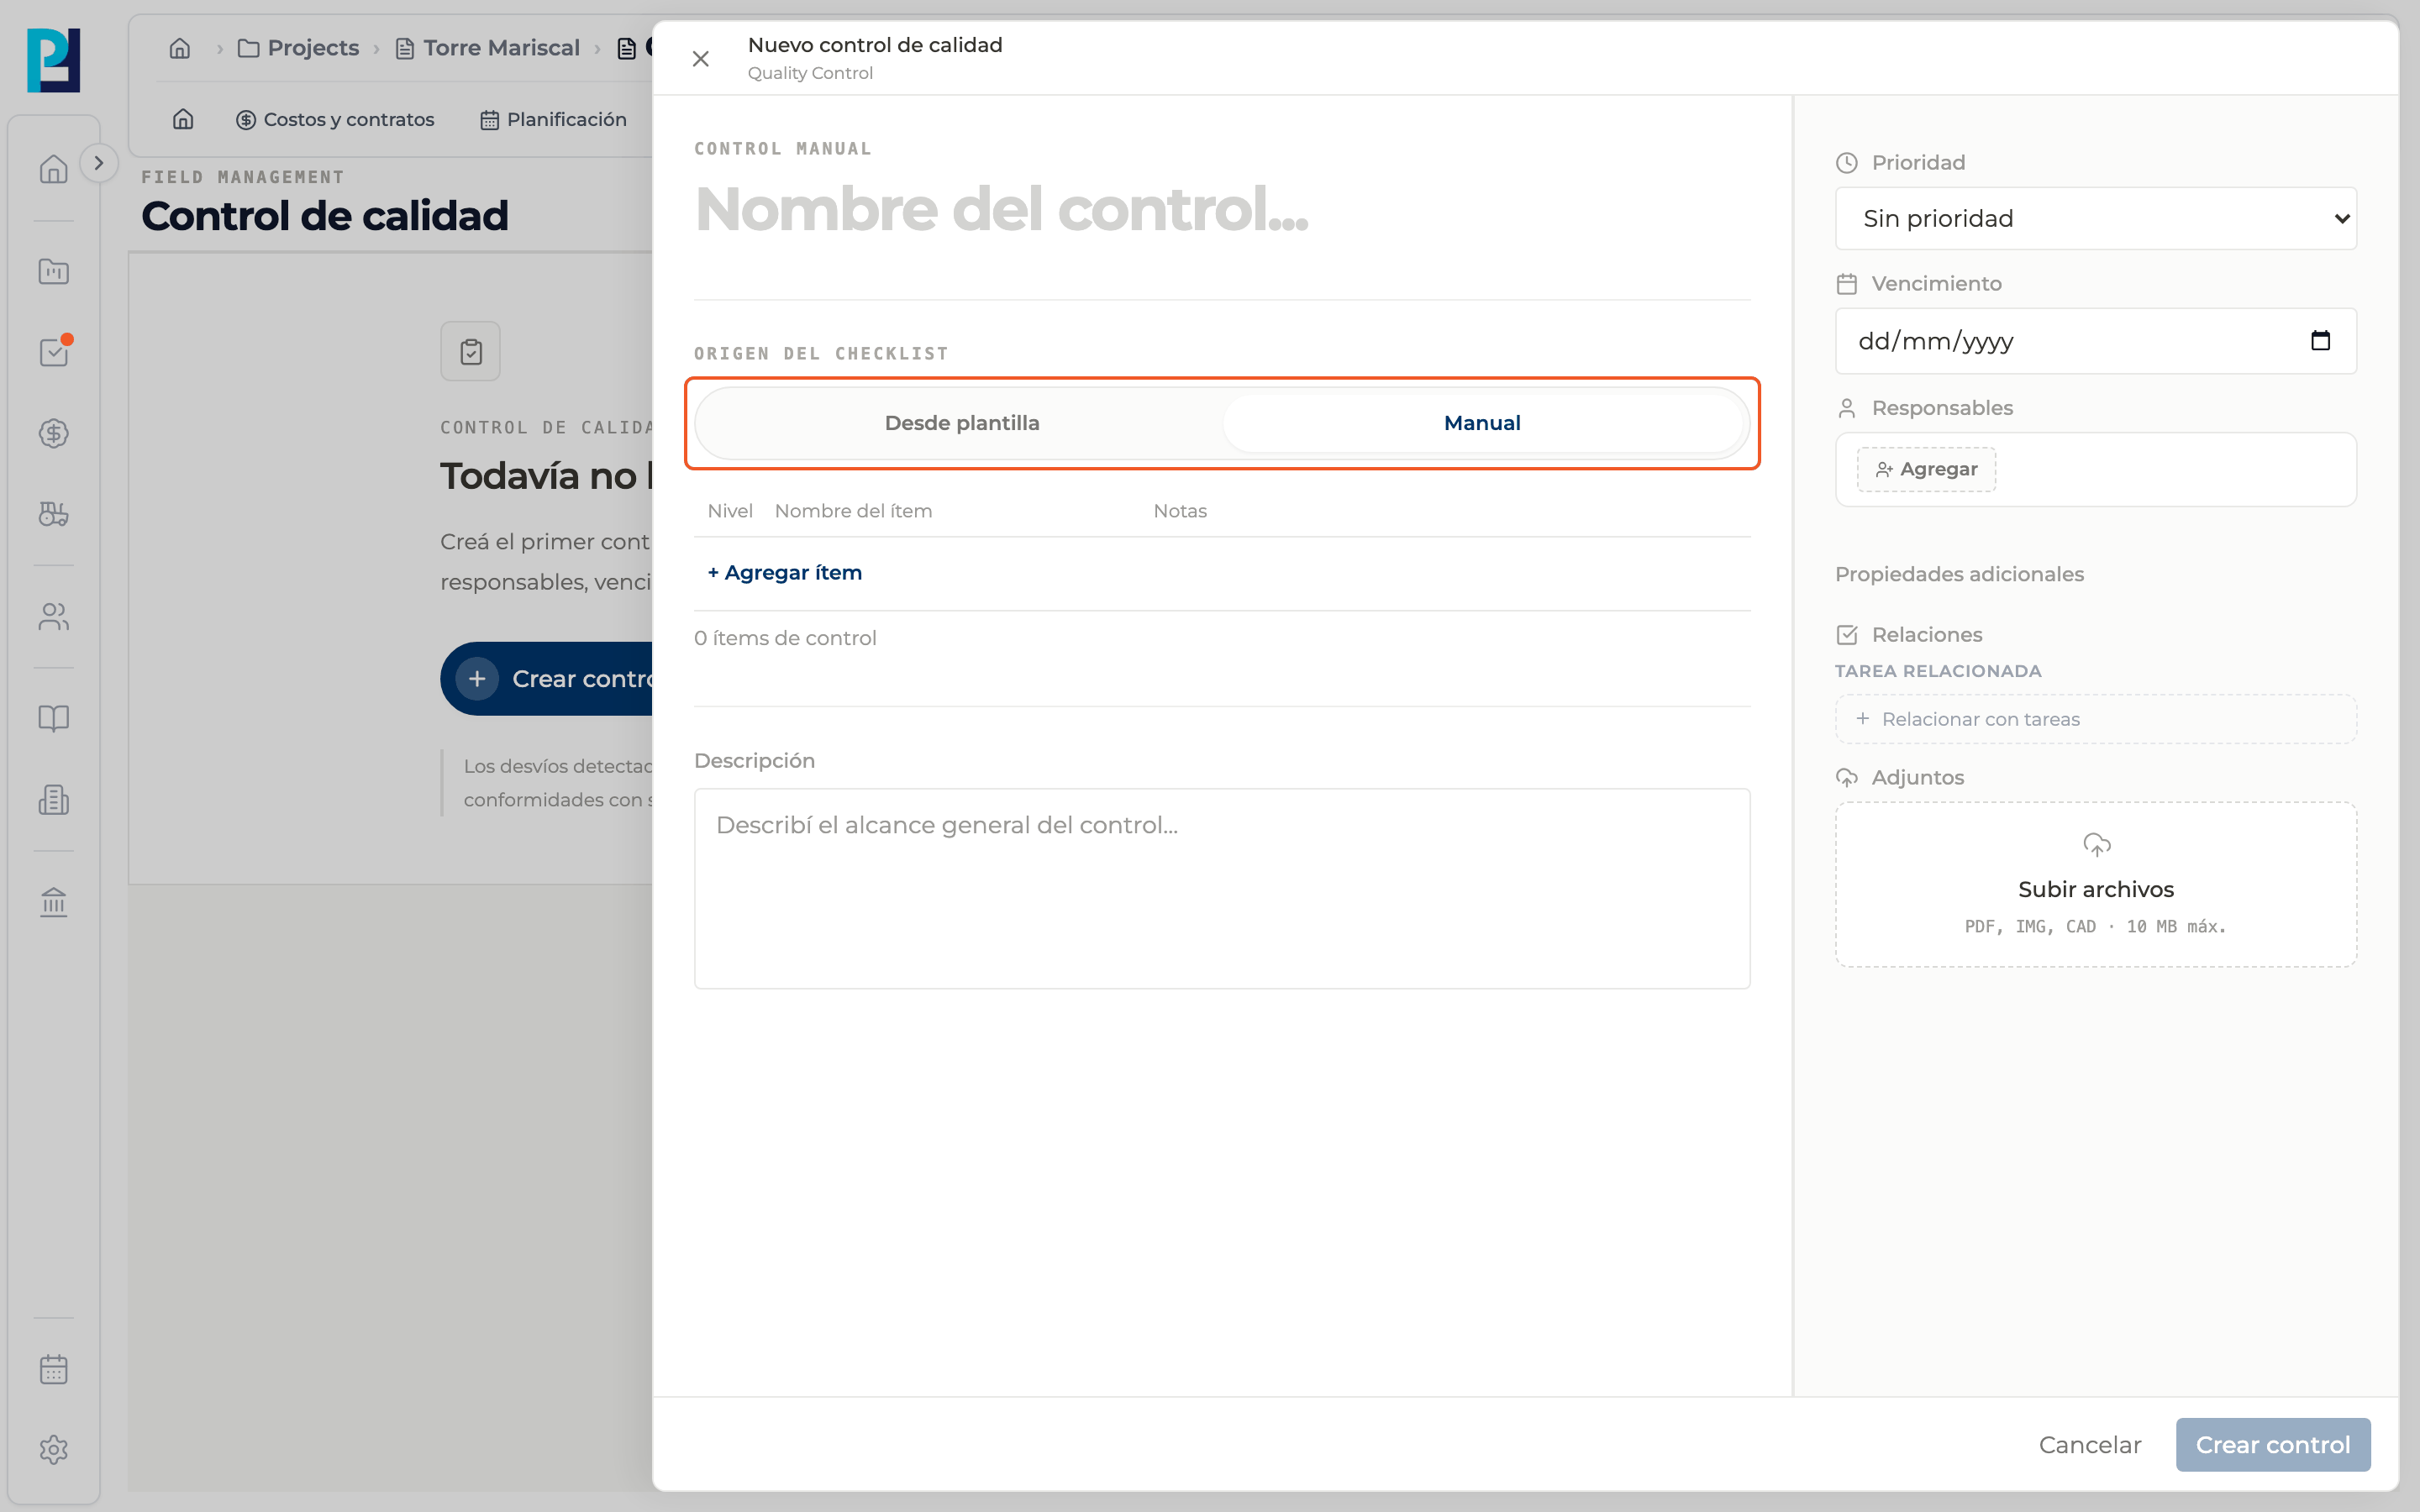Open the calendar icon in sidebar
Image resolution: width=2420 pixels, height=1512 pixels.
tap(54, 1369)
